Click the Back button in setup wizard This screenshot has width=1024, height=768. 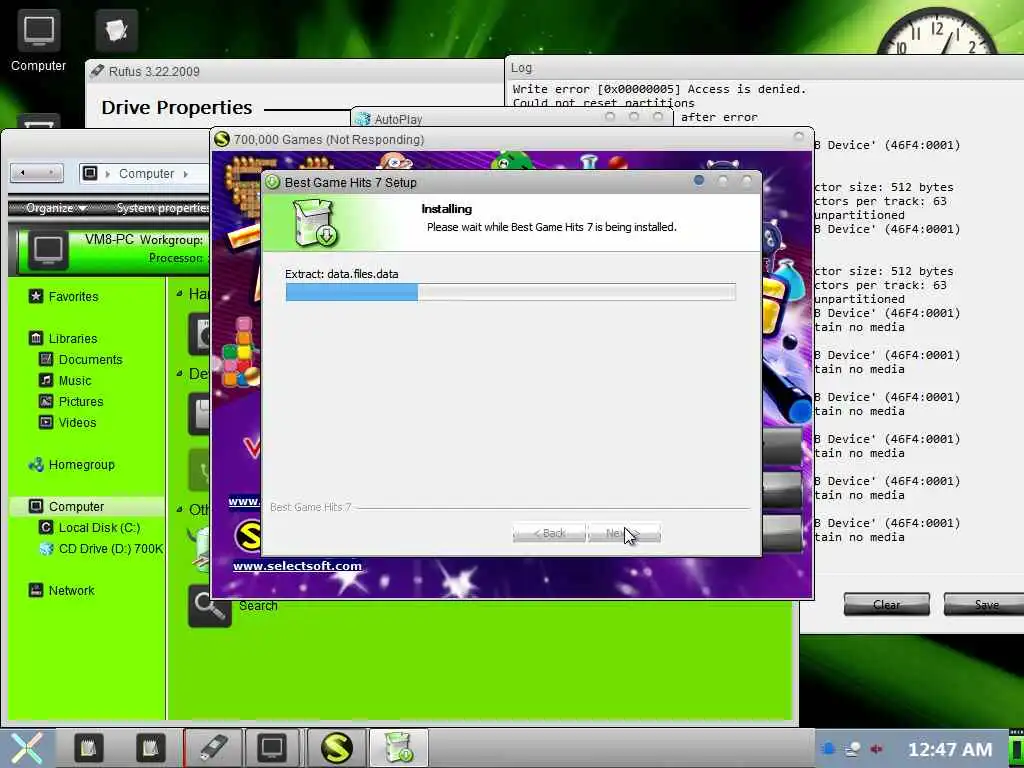(x=549, y=533)
